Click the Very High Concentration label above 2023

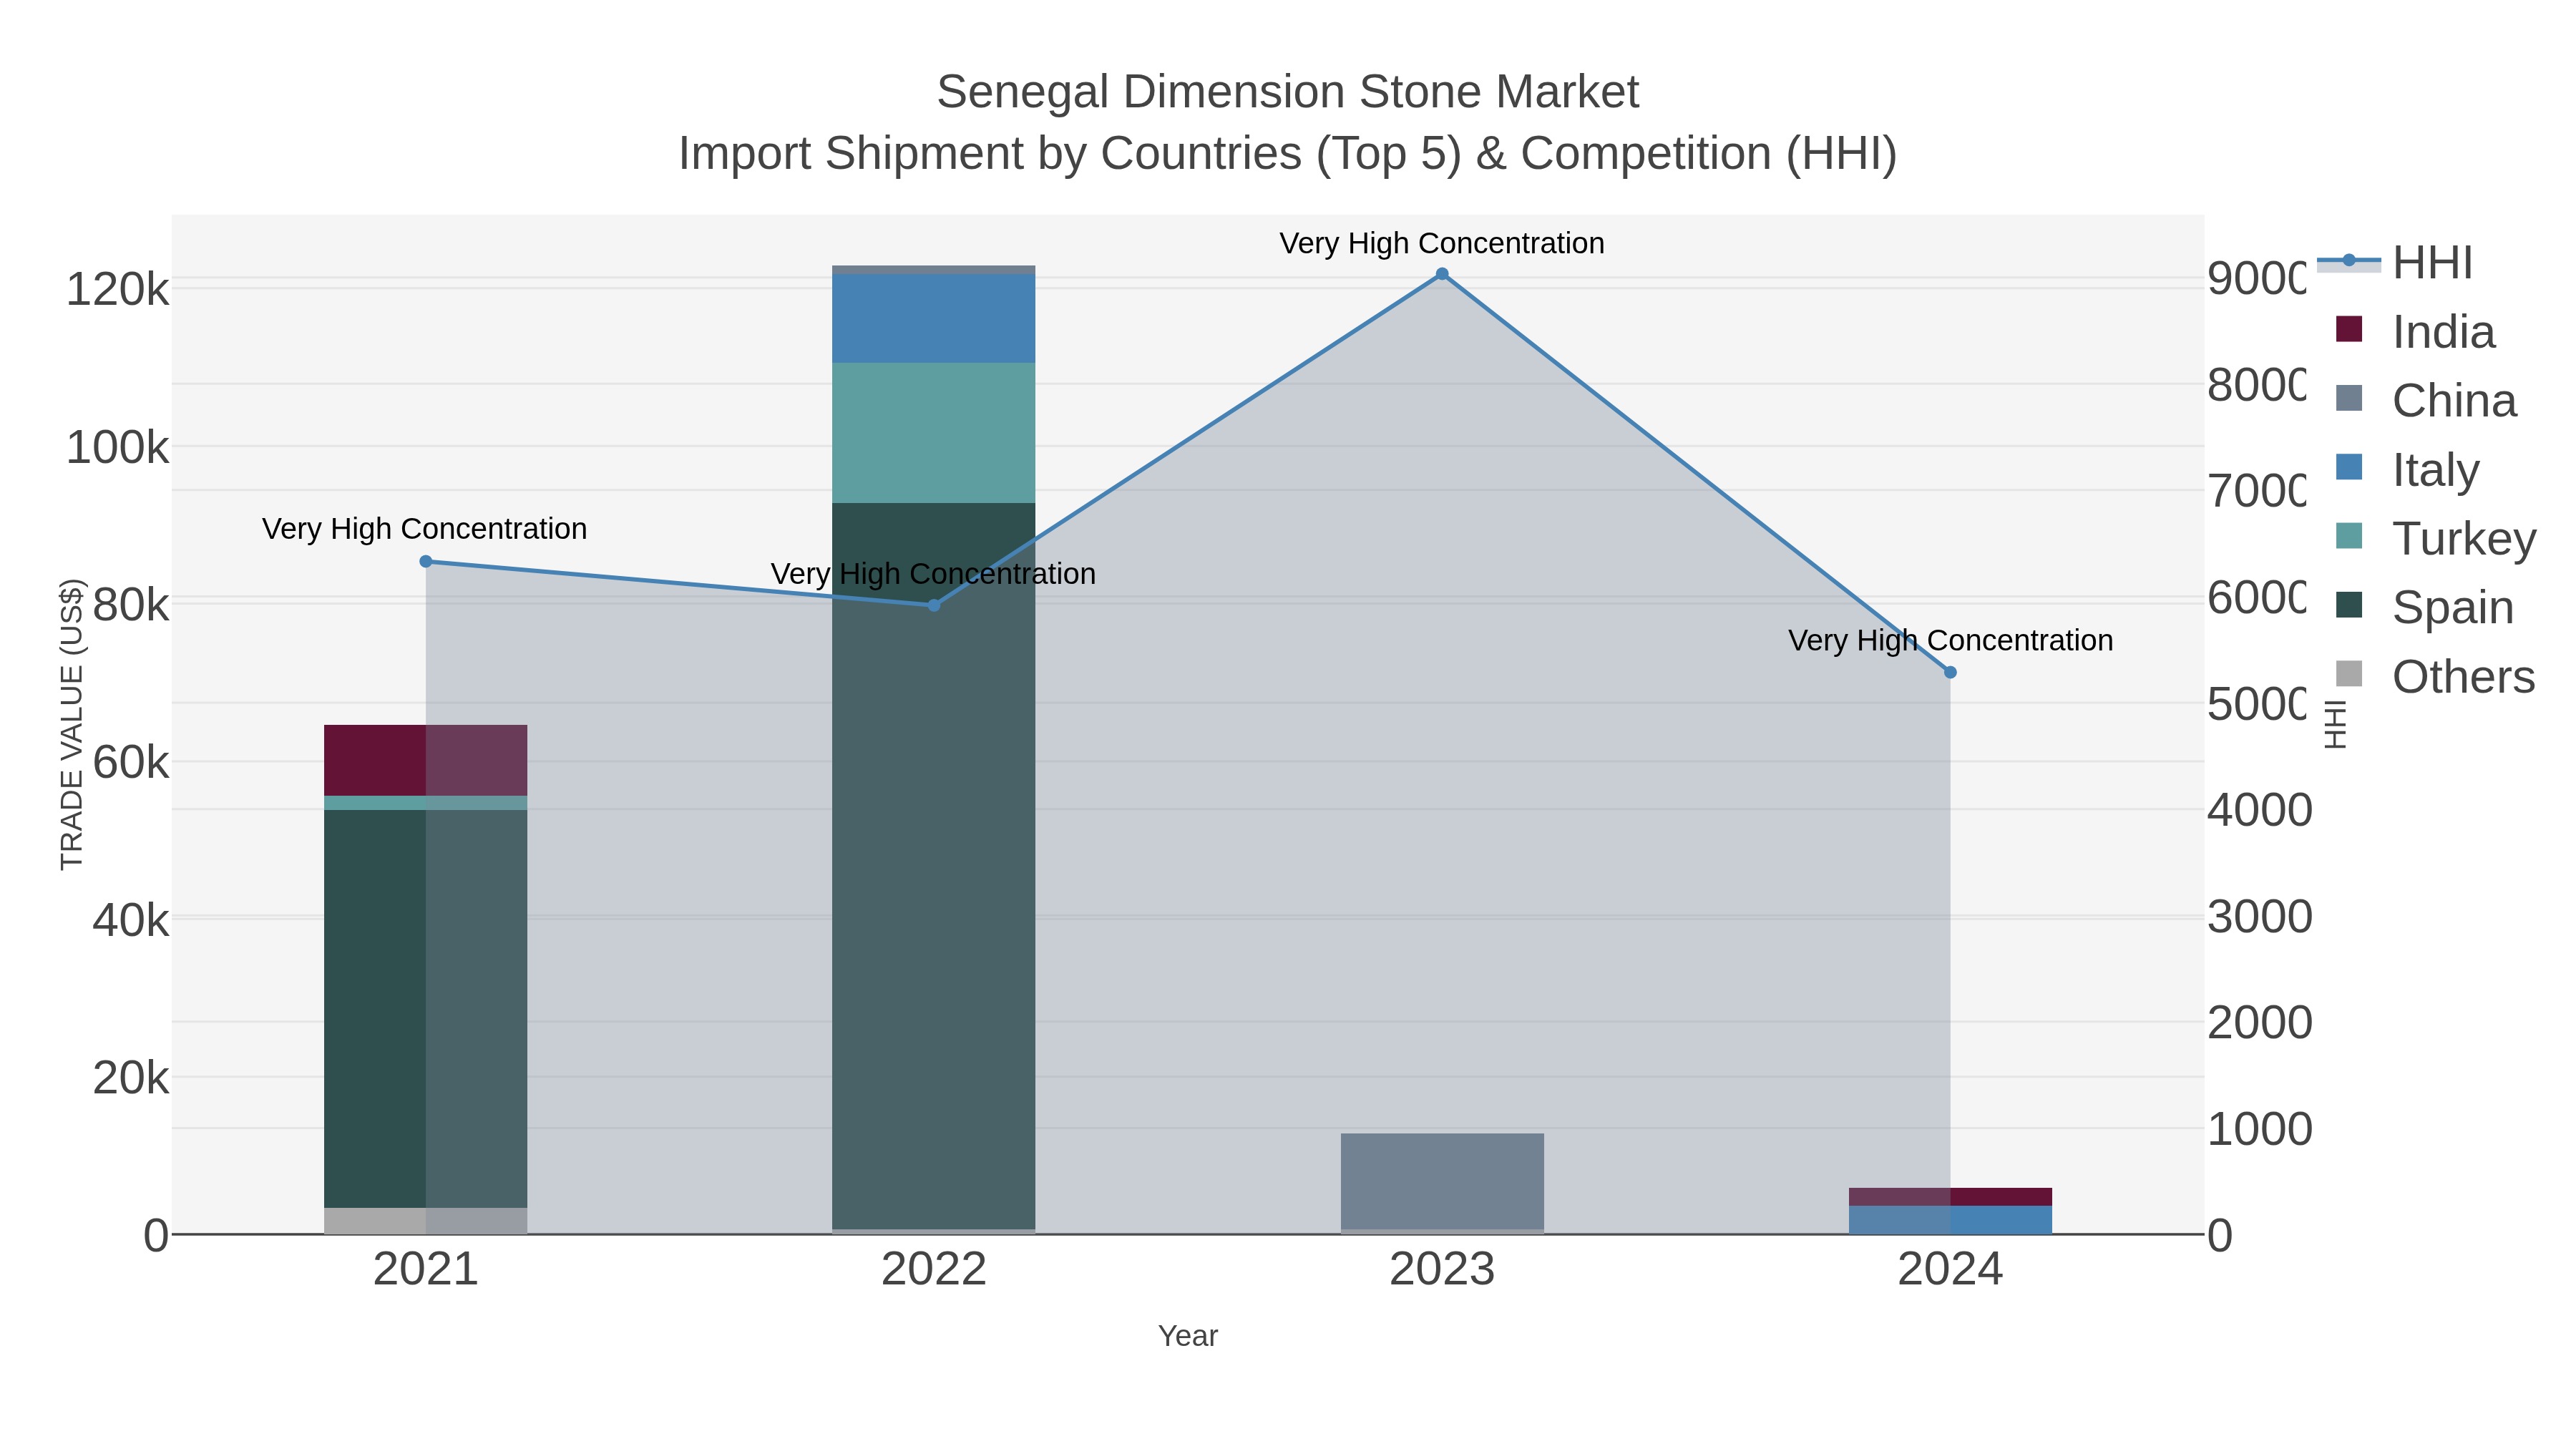point(1442,243)
